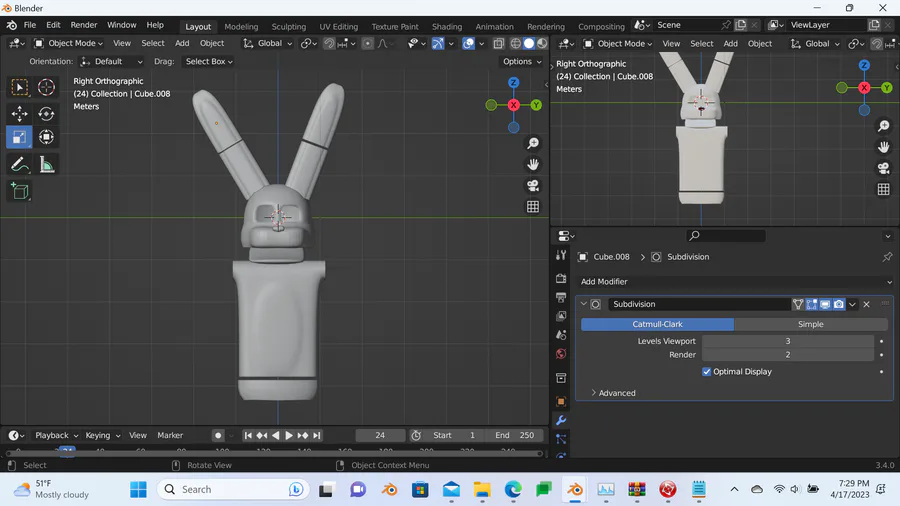Uncheck the Optimal Display checkbox
The width and height of the screenshot is (900, 506).
[x=707, y=372]
